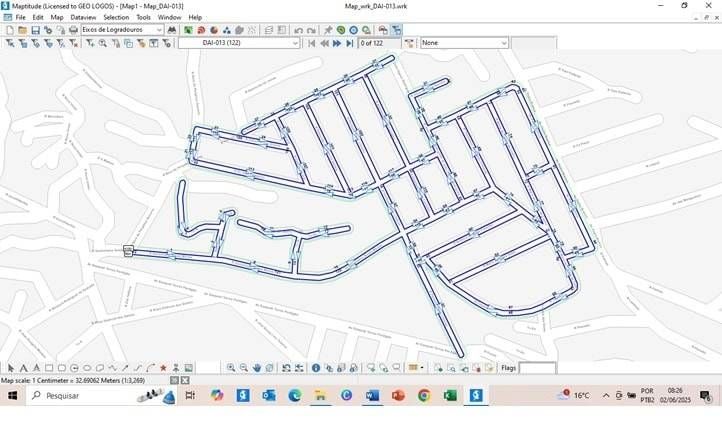Open the Dataview menu
Viewport: 722px width, 446px height.
pos(83,17)
